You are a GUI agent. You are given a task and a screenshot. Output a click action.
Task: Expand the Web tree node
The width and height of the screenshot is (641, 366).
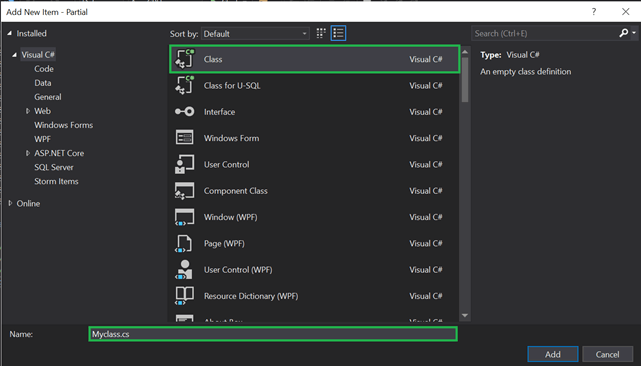(x=28, y=111)
